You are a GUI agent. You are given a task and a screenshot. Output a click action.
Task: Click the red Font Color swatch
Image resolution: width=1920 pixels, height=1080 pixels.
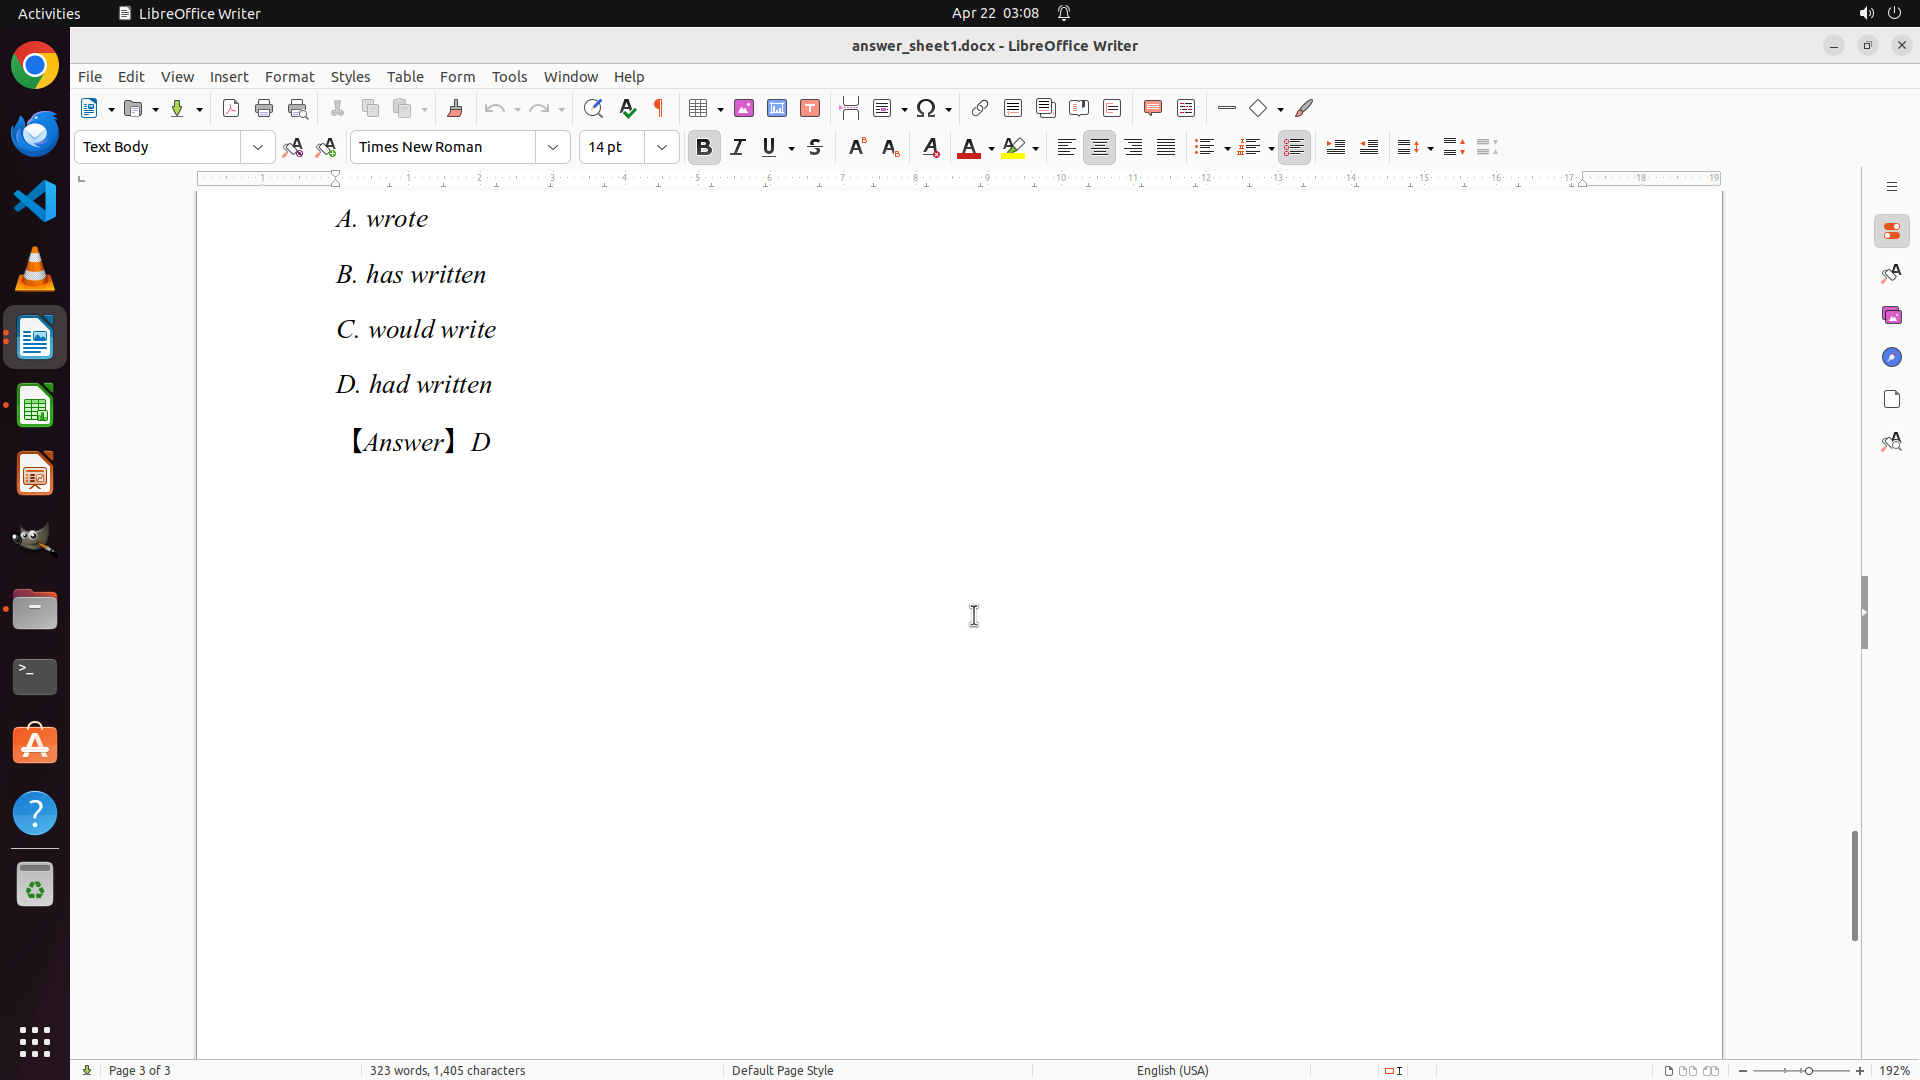point(968,148)
